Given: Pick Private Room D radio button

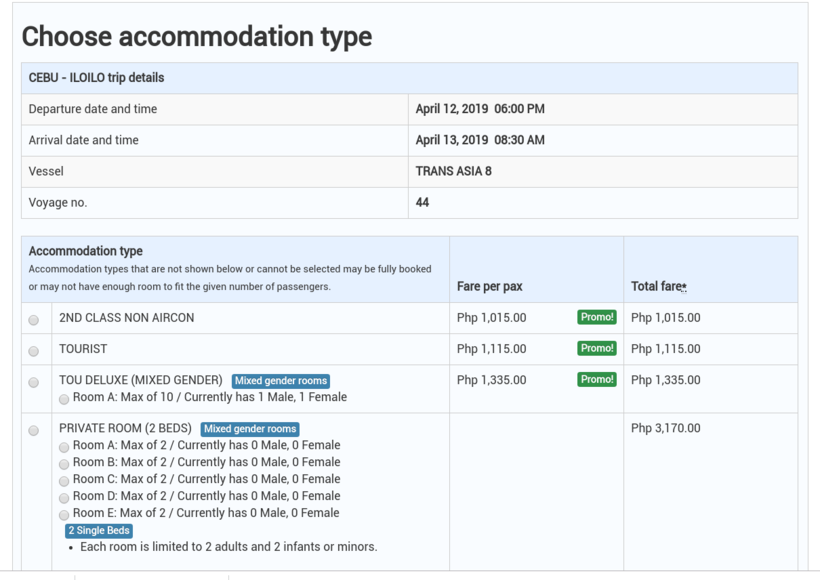Looking at the screenshot, I should pyautogui.click(x=64, y=497).
